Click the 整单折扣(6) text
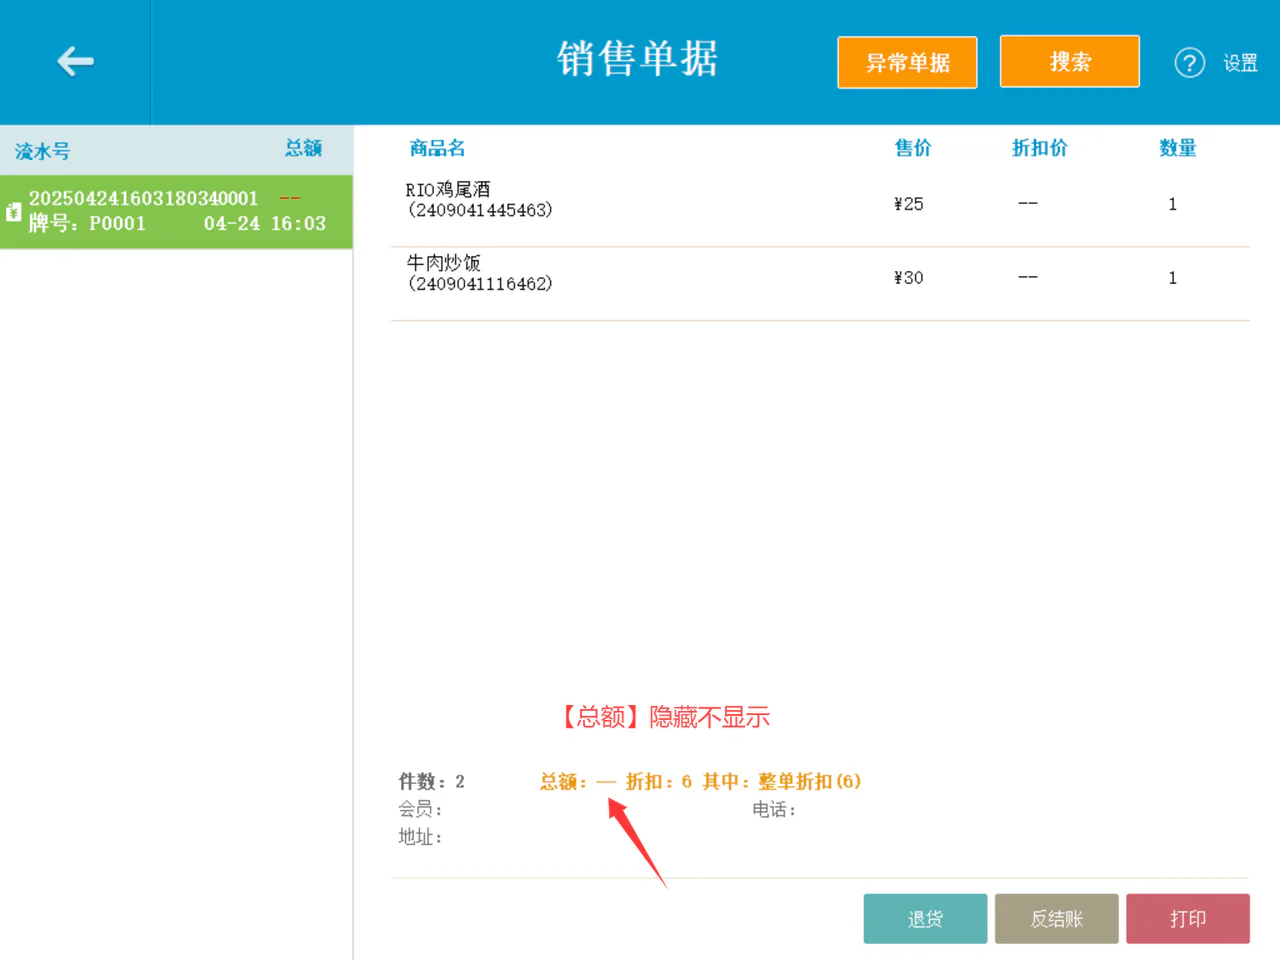Image resolution: width=1280 pixels, height=960 pixels. (x=809, y=781)
